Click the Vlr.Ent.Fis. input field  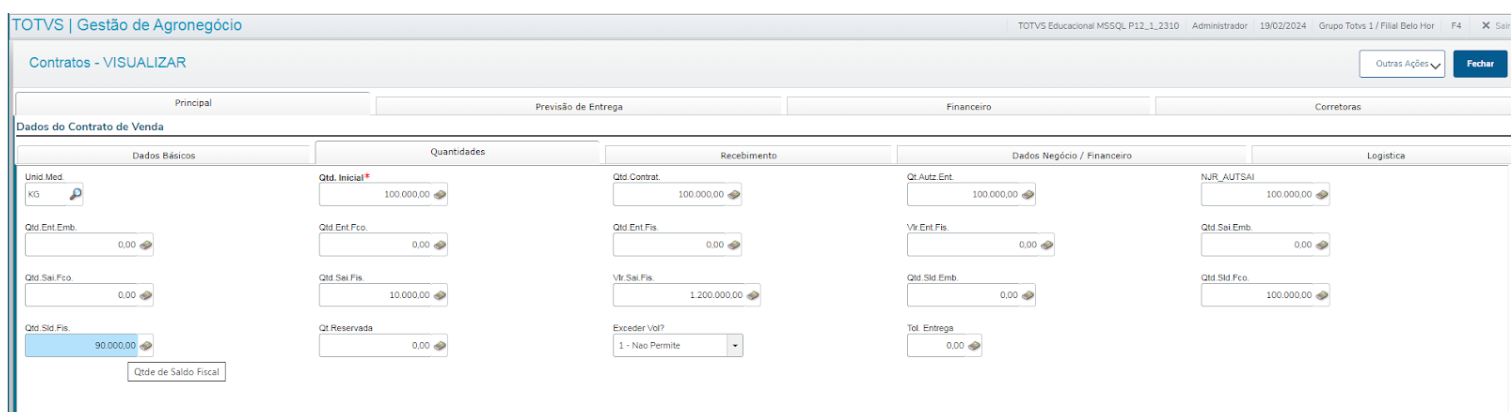[x=973, y=245]
